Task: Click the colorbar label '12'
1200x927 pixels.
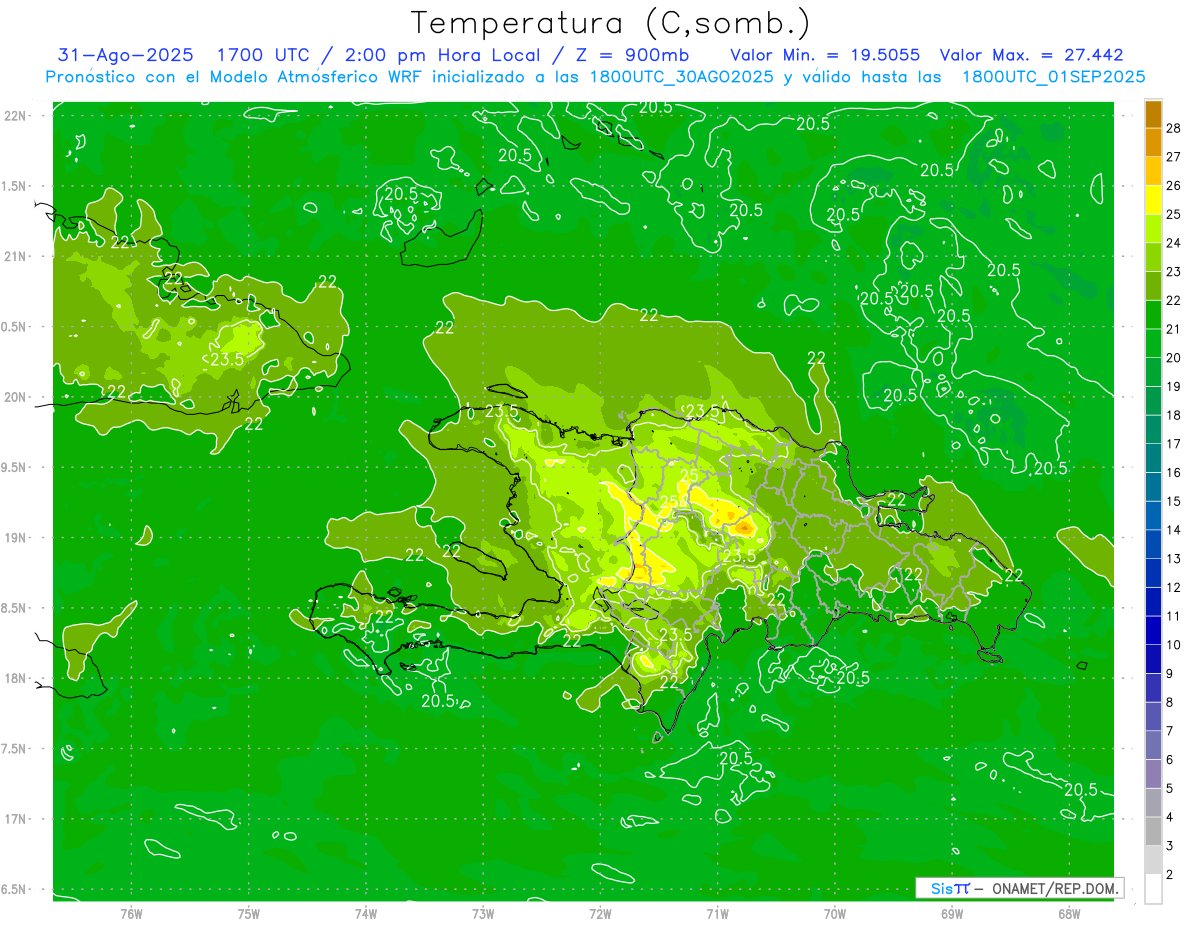Action: pos(1174,587)
